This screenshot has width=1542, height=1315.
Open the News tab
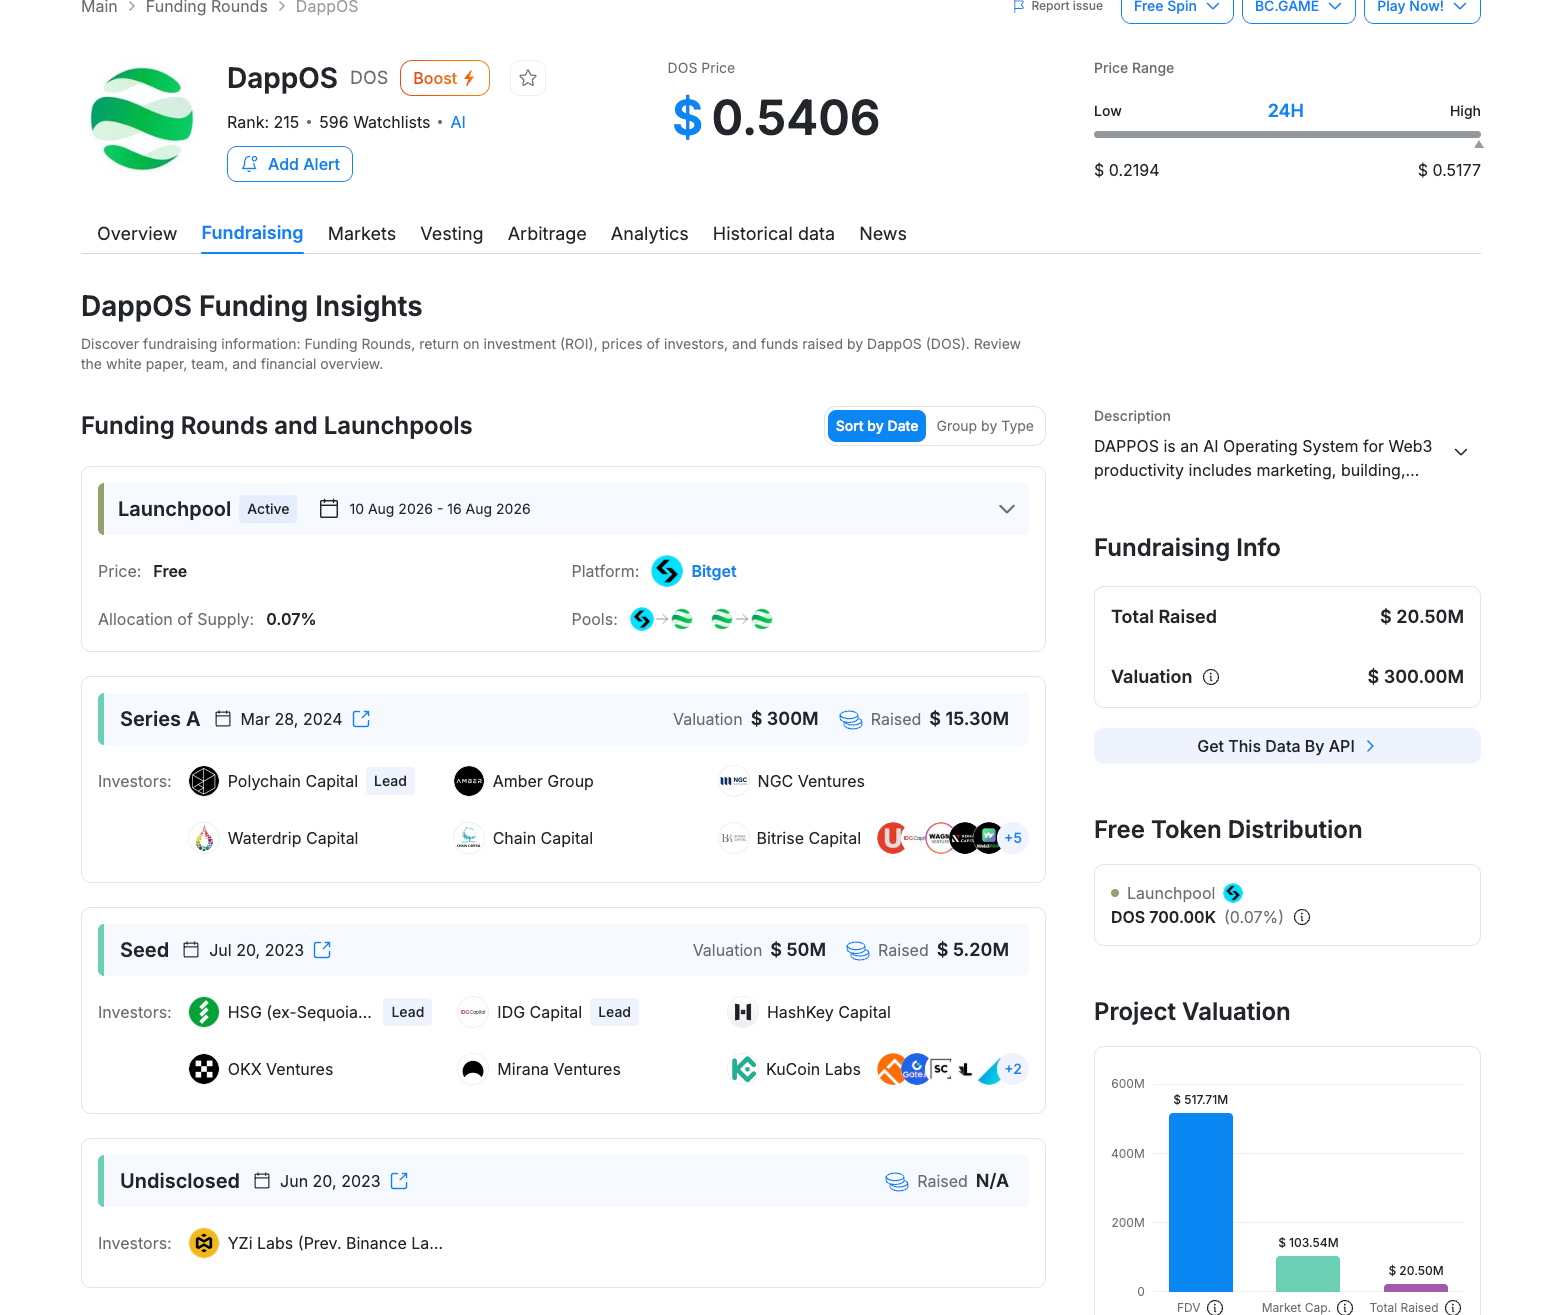coord(883,234)
